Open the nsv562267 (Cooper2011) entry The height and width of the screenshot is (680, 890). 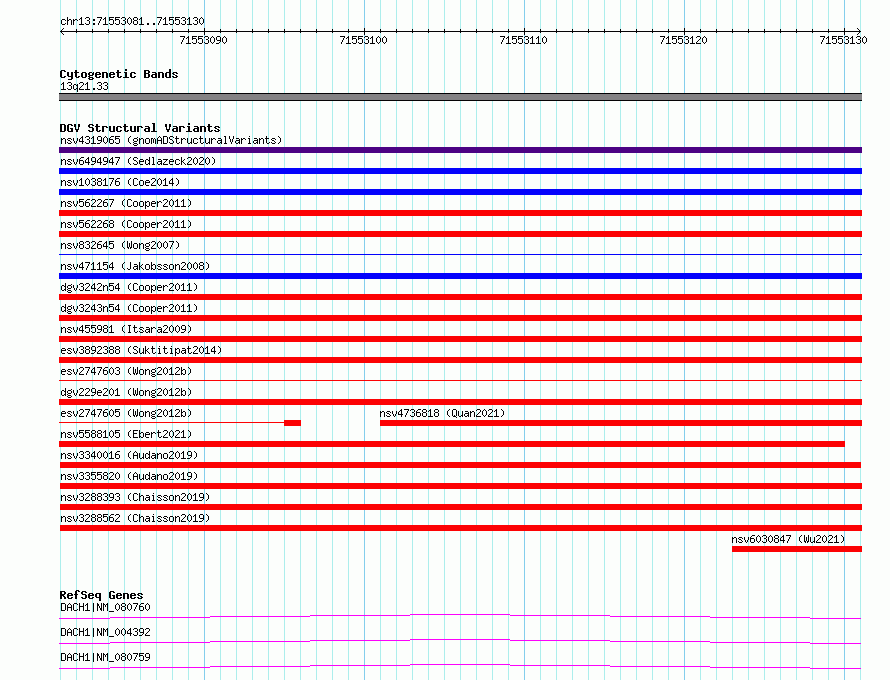126,203
